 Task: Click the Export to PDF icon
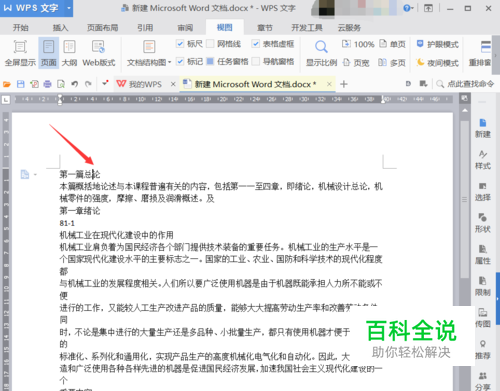click(34, 84)
